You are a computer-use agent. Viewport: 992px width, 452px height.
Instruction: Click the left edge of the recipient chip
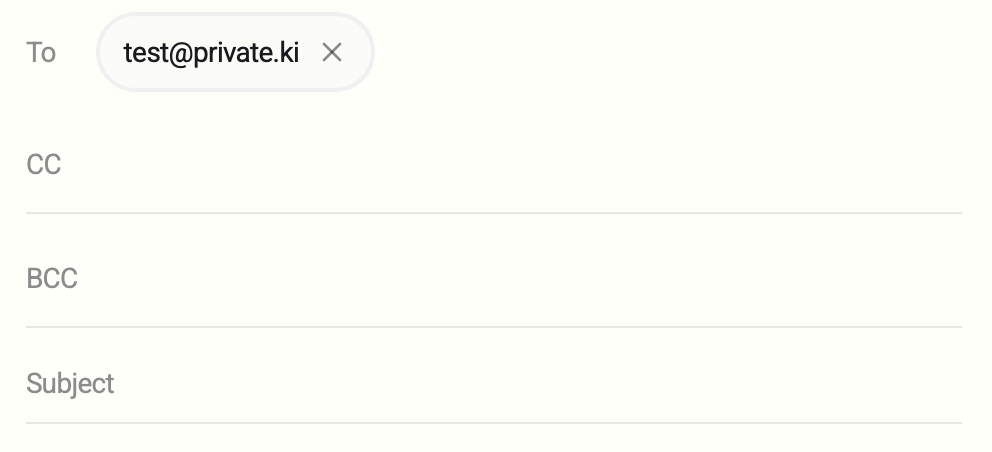(x=106, y=53)
